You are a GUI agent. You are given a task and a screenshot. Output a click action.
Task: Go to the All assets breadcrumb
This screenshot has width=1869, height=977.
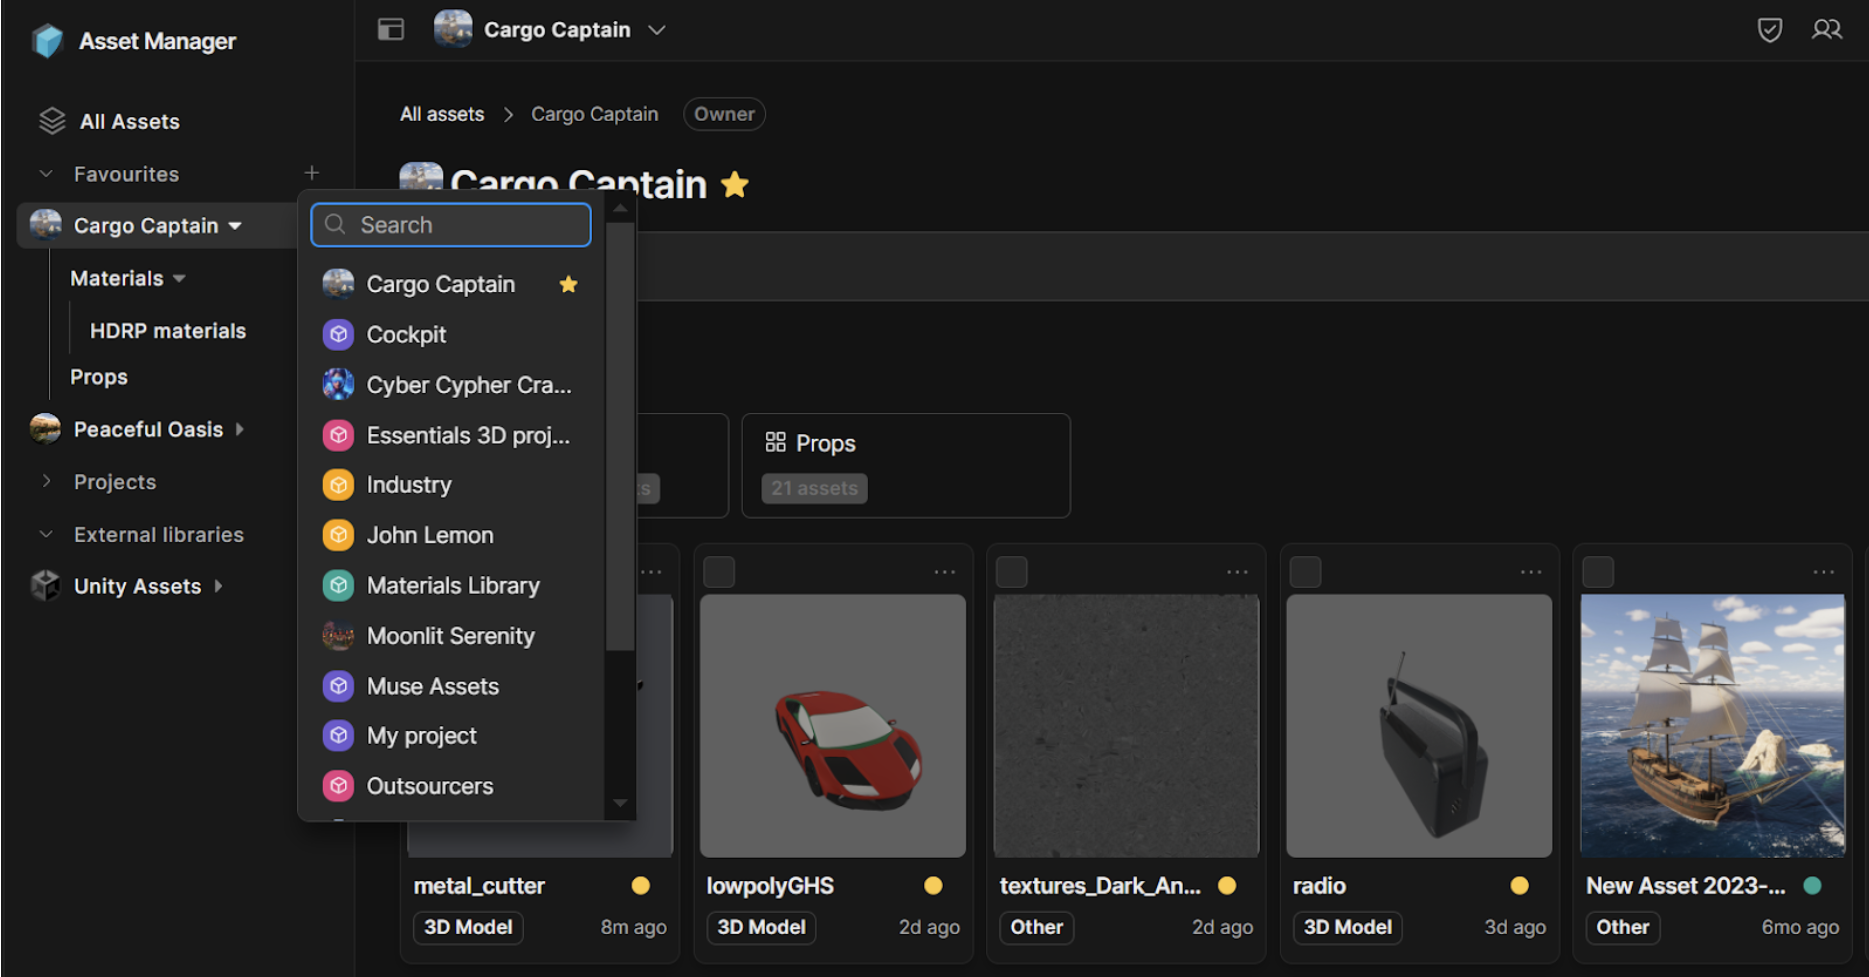442,114
